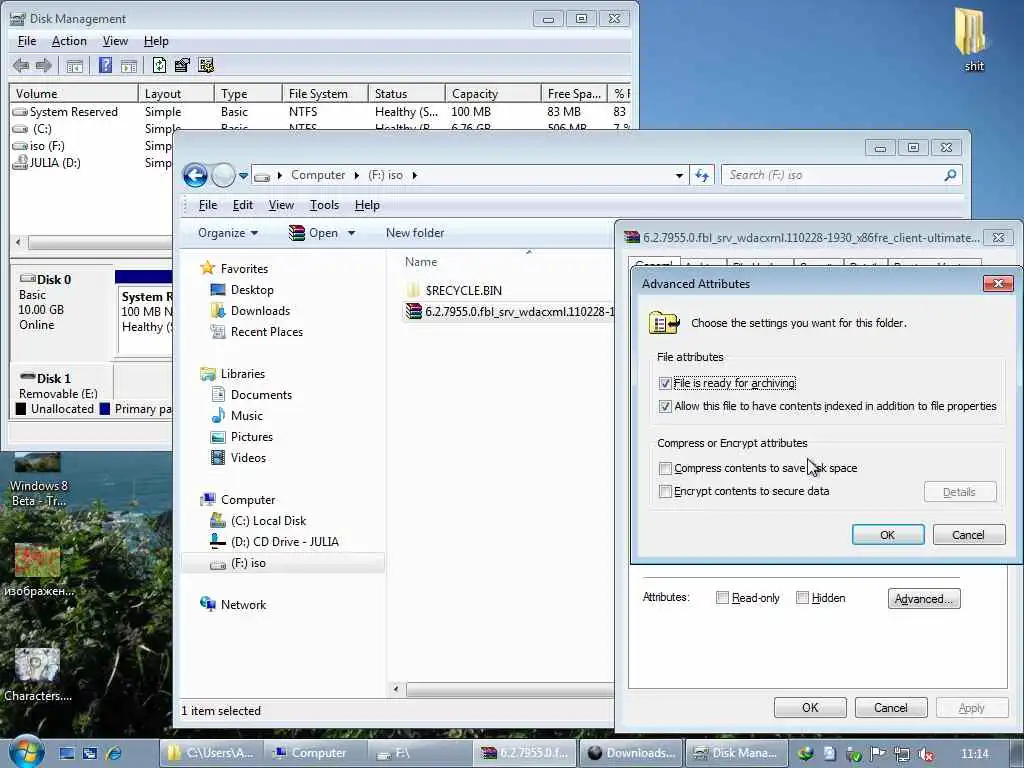The width and height of the screenshot is (1024, 768).
Task: Select the 6.2.7955.0 archive file icon
Action: [413, 312]
